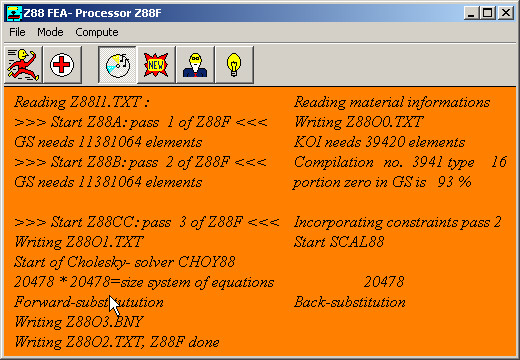The width and height of the screenshot is (520, 360).
Task: Open the Mode menu
Action: click(x=50, y=32)
